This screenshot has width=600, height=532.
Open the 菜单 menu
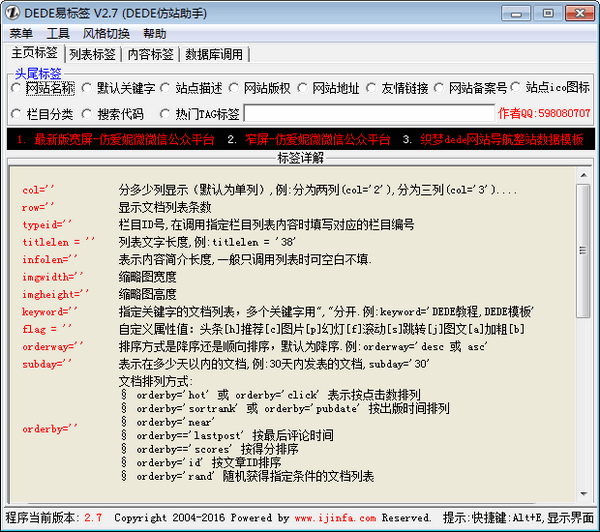click(21, 34)
